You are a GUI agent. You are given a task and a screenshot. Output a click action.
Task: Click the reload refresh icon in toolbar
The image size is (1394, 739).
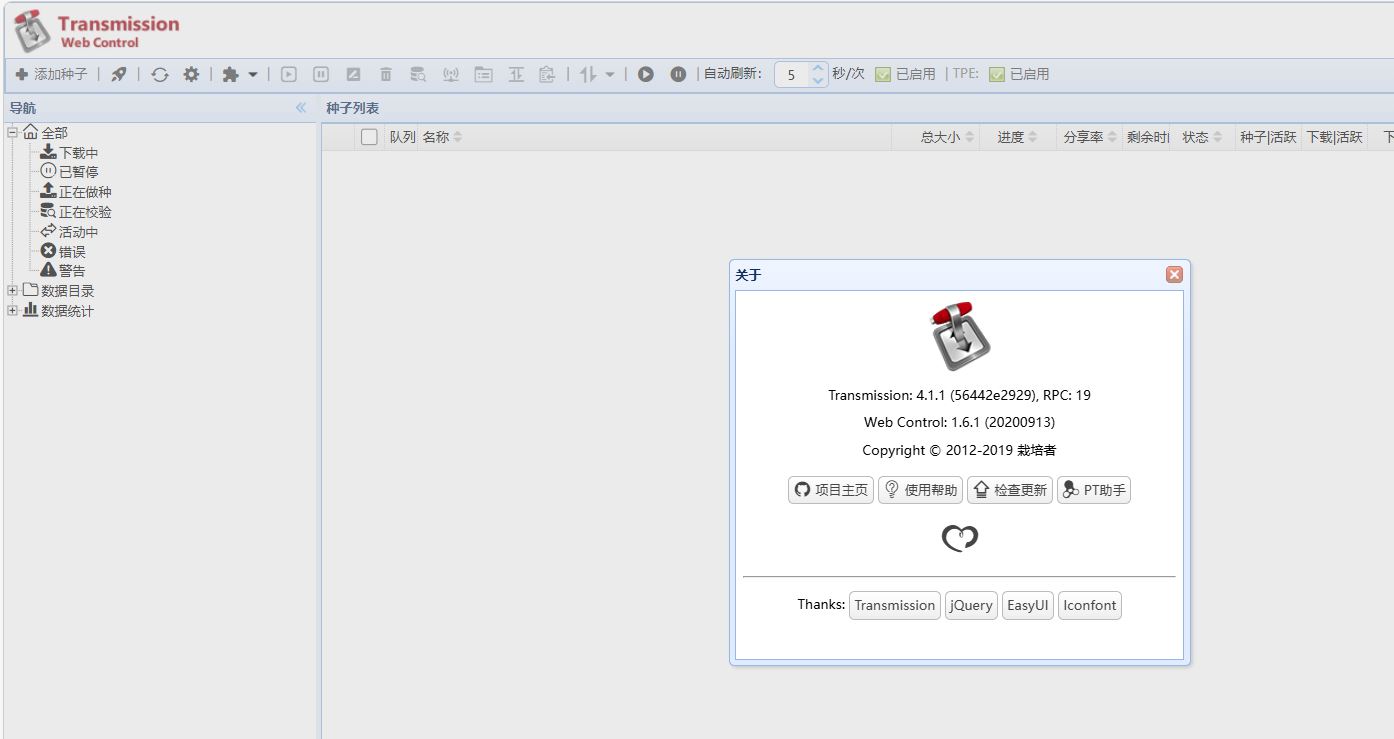click(160, 74)
